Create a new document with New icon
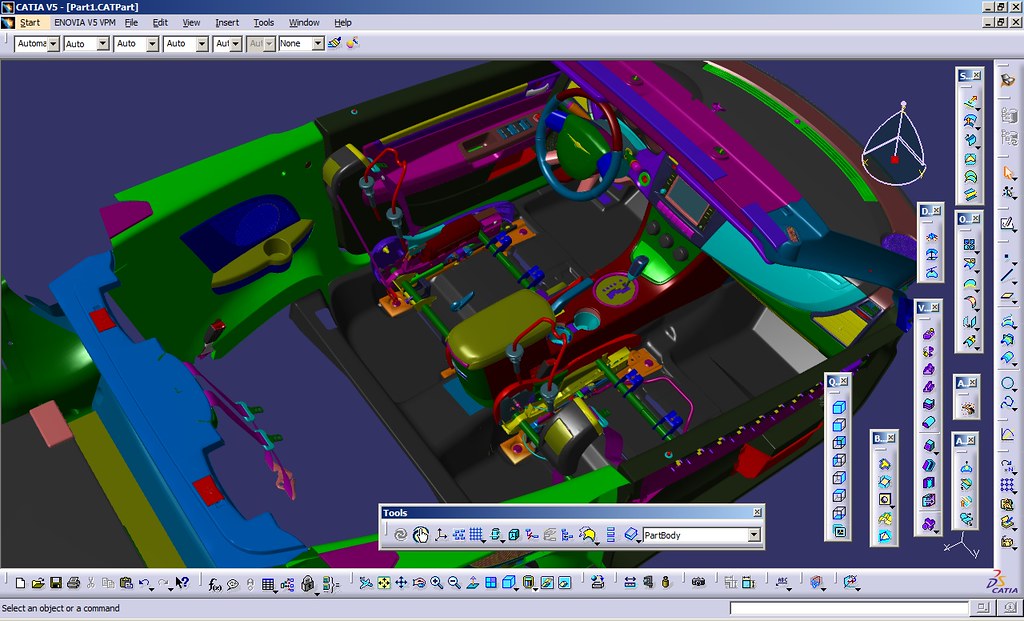This screenshot has width=1024, height=621. tap(20, 582)
